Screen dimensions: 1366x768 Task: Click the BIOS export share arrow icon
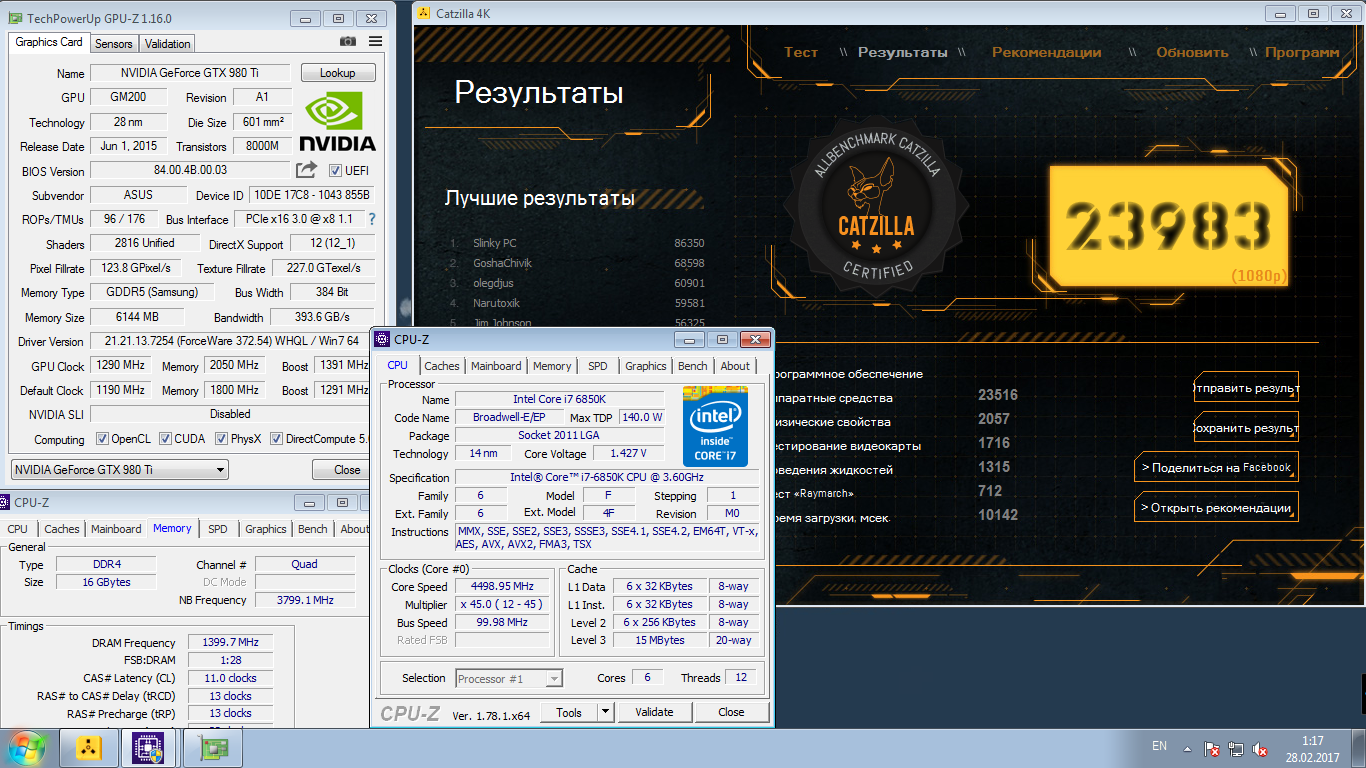point(306,170)
